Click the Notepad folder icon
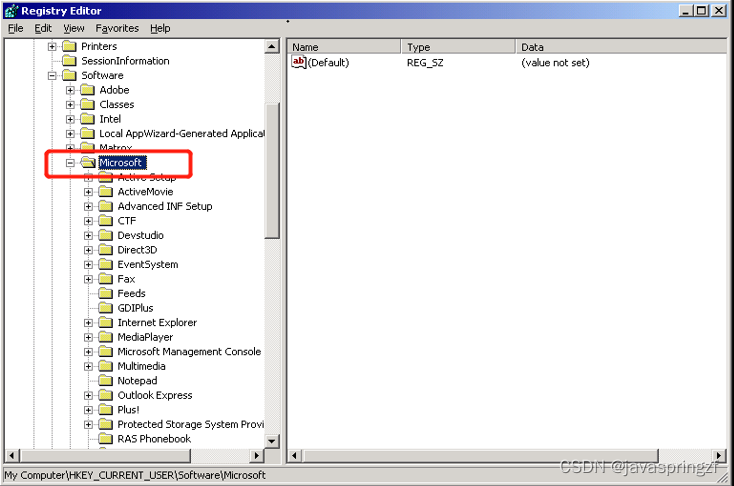The height and width of the screenshot is (486, 734). coord(106,380)
